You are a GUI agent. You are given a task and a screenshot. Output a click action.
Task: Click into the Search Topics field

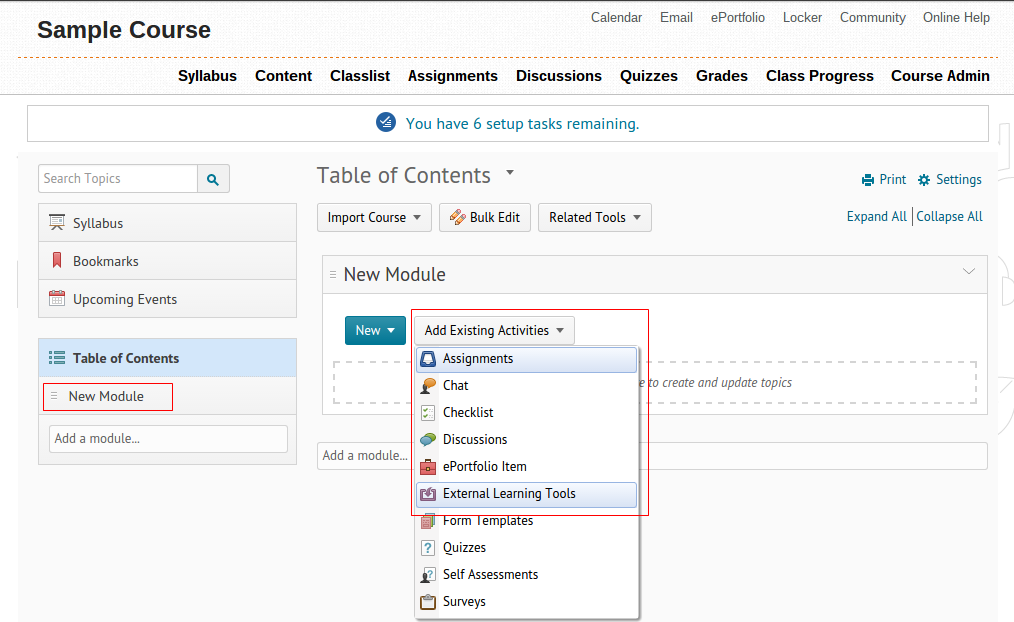(118, 178)
